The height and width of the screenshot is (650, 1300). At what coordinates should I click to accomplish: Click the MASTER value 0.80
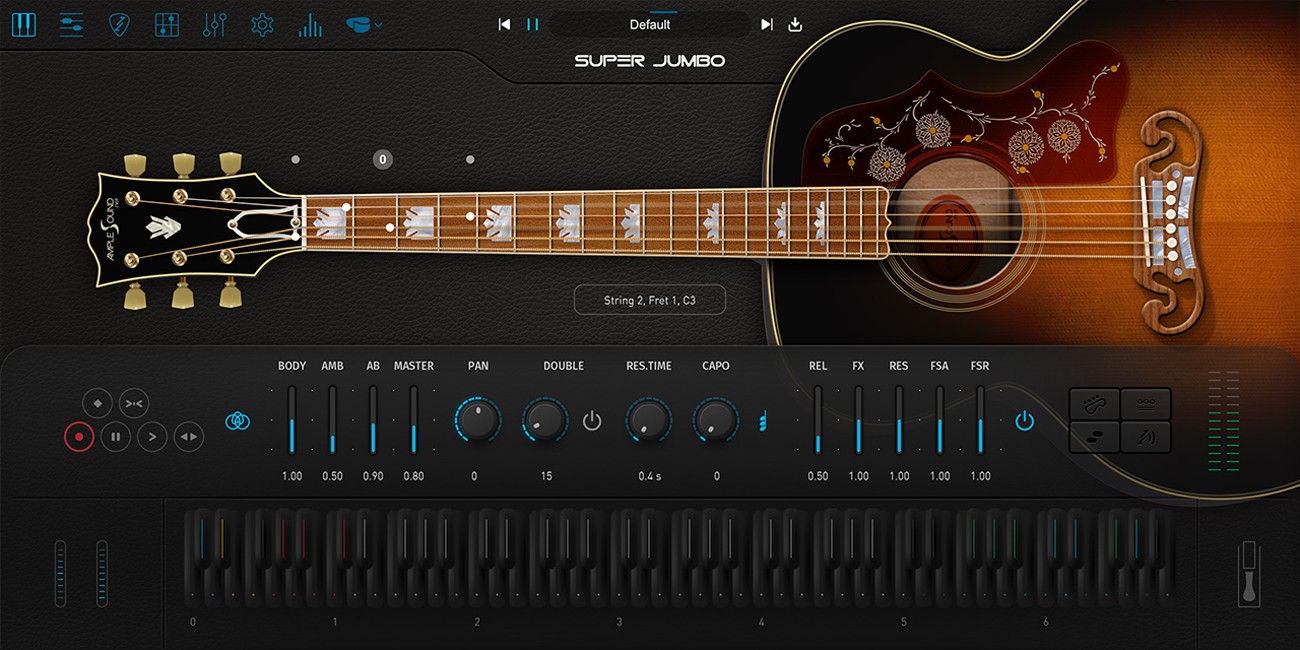(413, 476)
